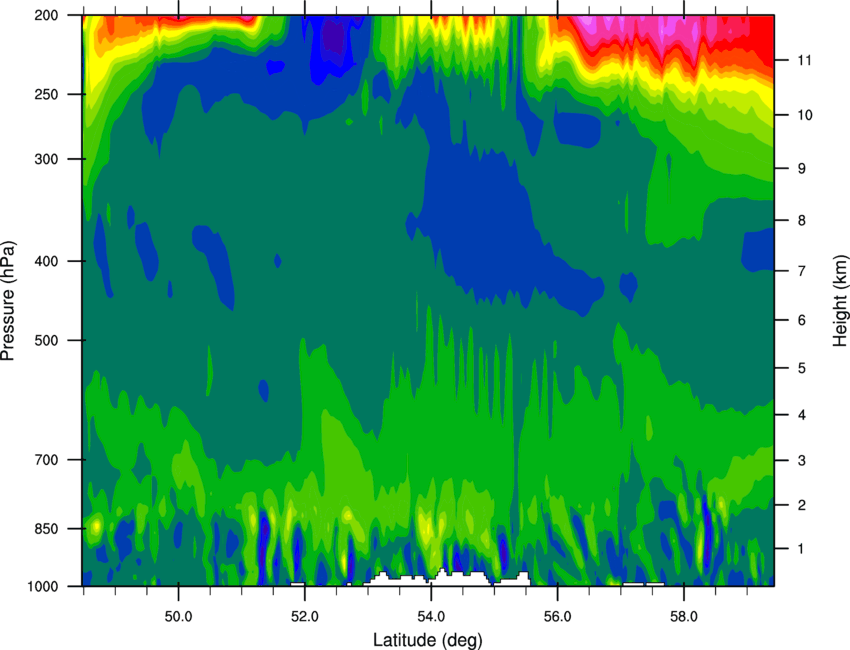The width and height of the screenshot is (850, 650).
Task: Click the 54.0 latitude tick label
Action: 431,617
